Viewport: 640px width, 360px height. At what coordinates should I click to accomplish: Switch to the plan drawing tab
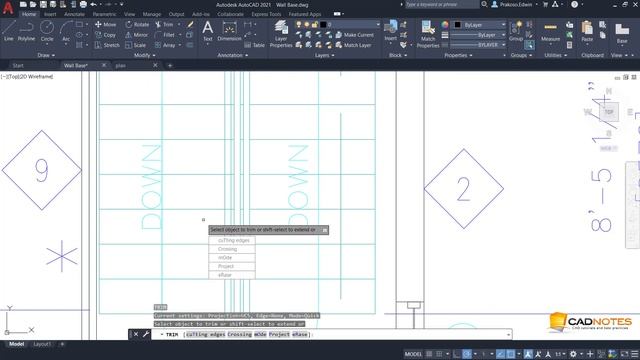pyautogui.click(x=120, y=65)
